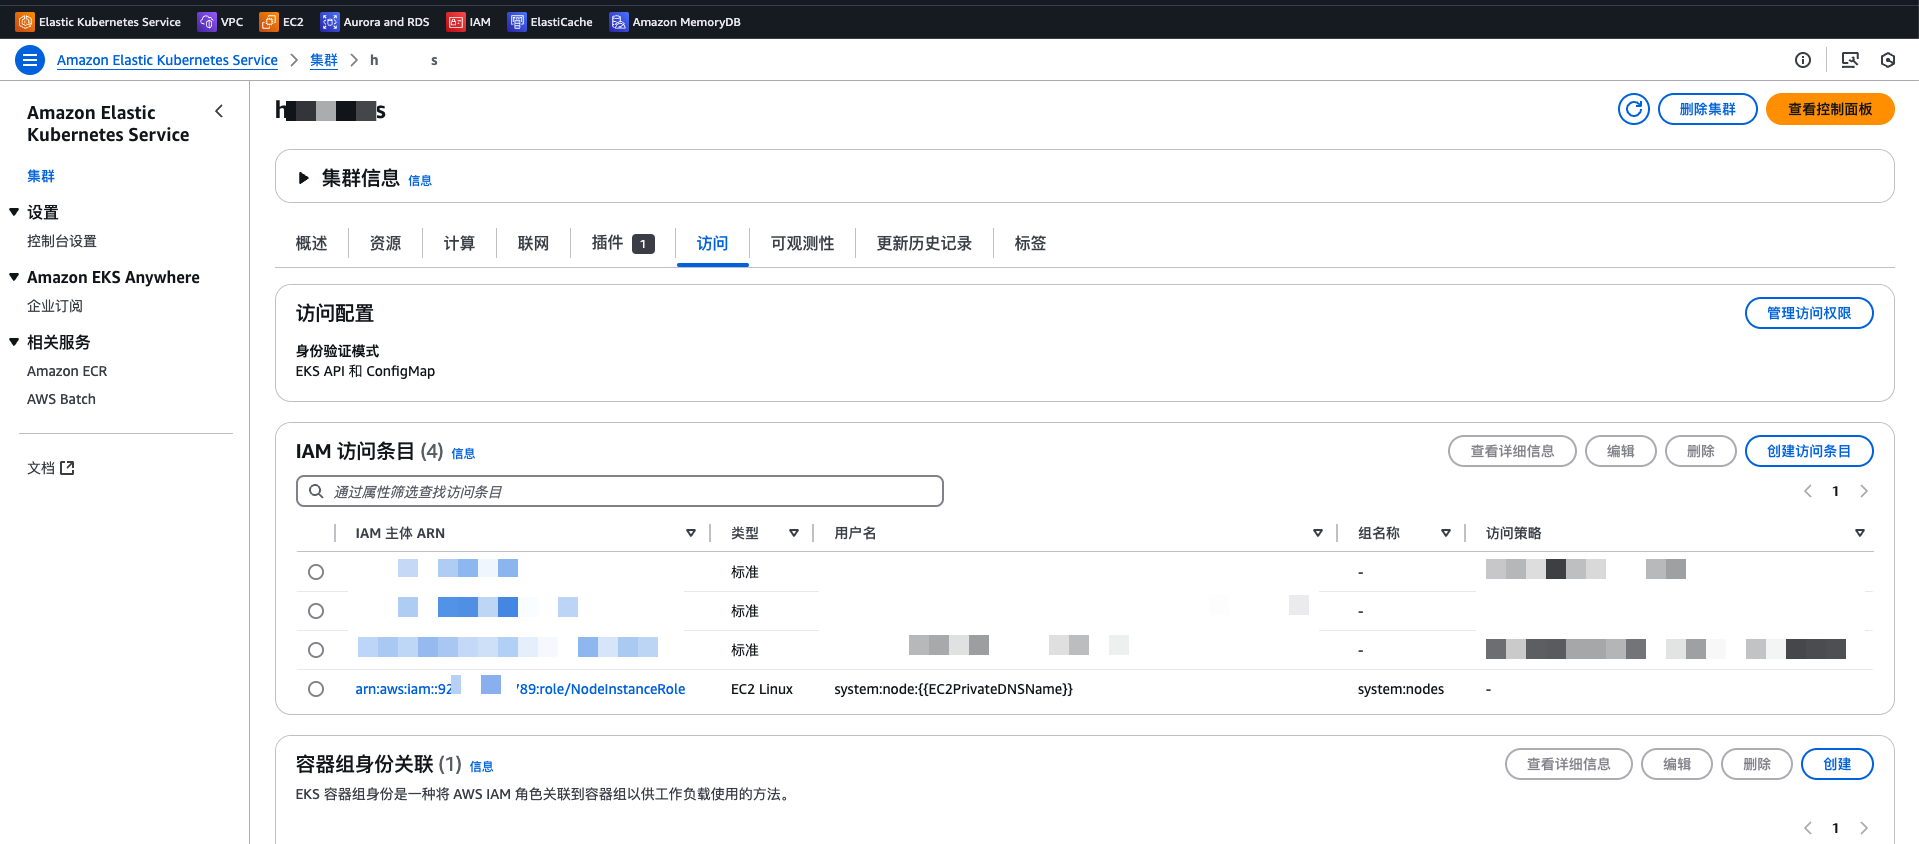Collapse the 设置 sidebar group
Viewport: 1919px width, 844px height.
[14, 212]
